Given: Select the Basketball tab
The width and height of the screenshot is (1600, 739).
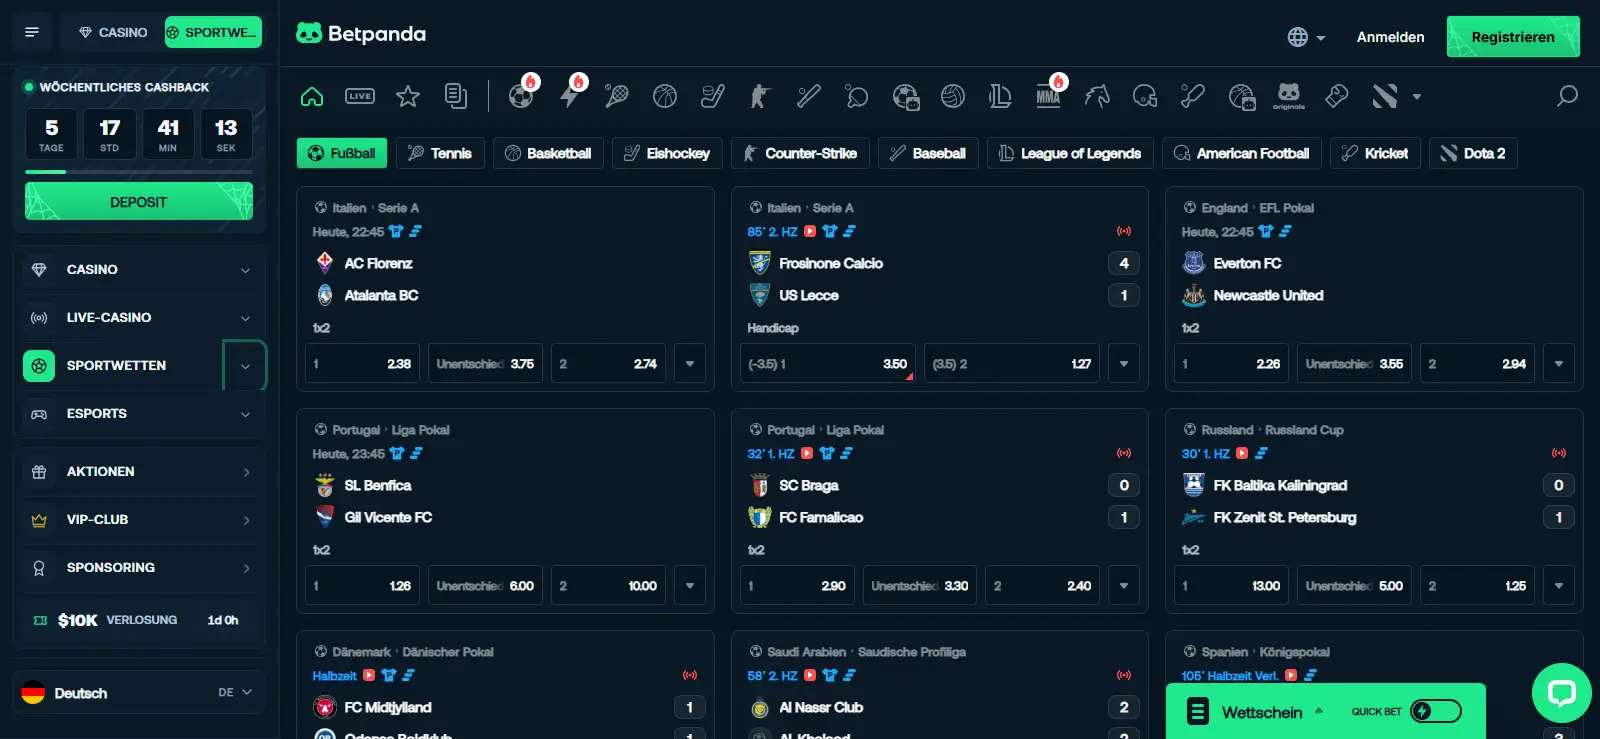Looking at the screenshot, I should click(548, 153).
